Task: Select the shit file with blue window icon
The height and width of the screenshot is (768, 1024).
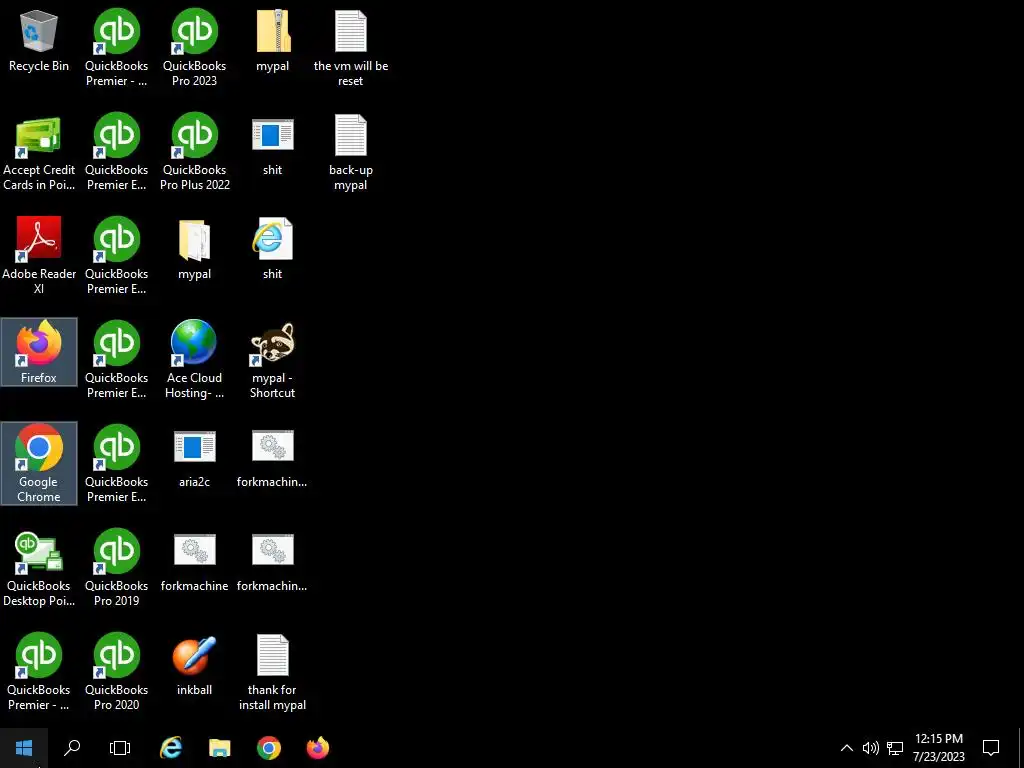Action: pyautogui.click(x=272, y=146)
